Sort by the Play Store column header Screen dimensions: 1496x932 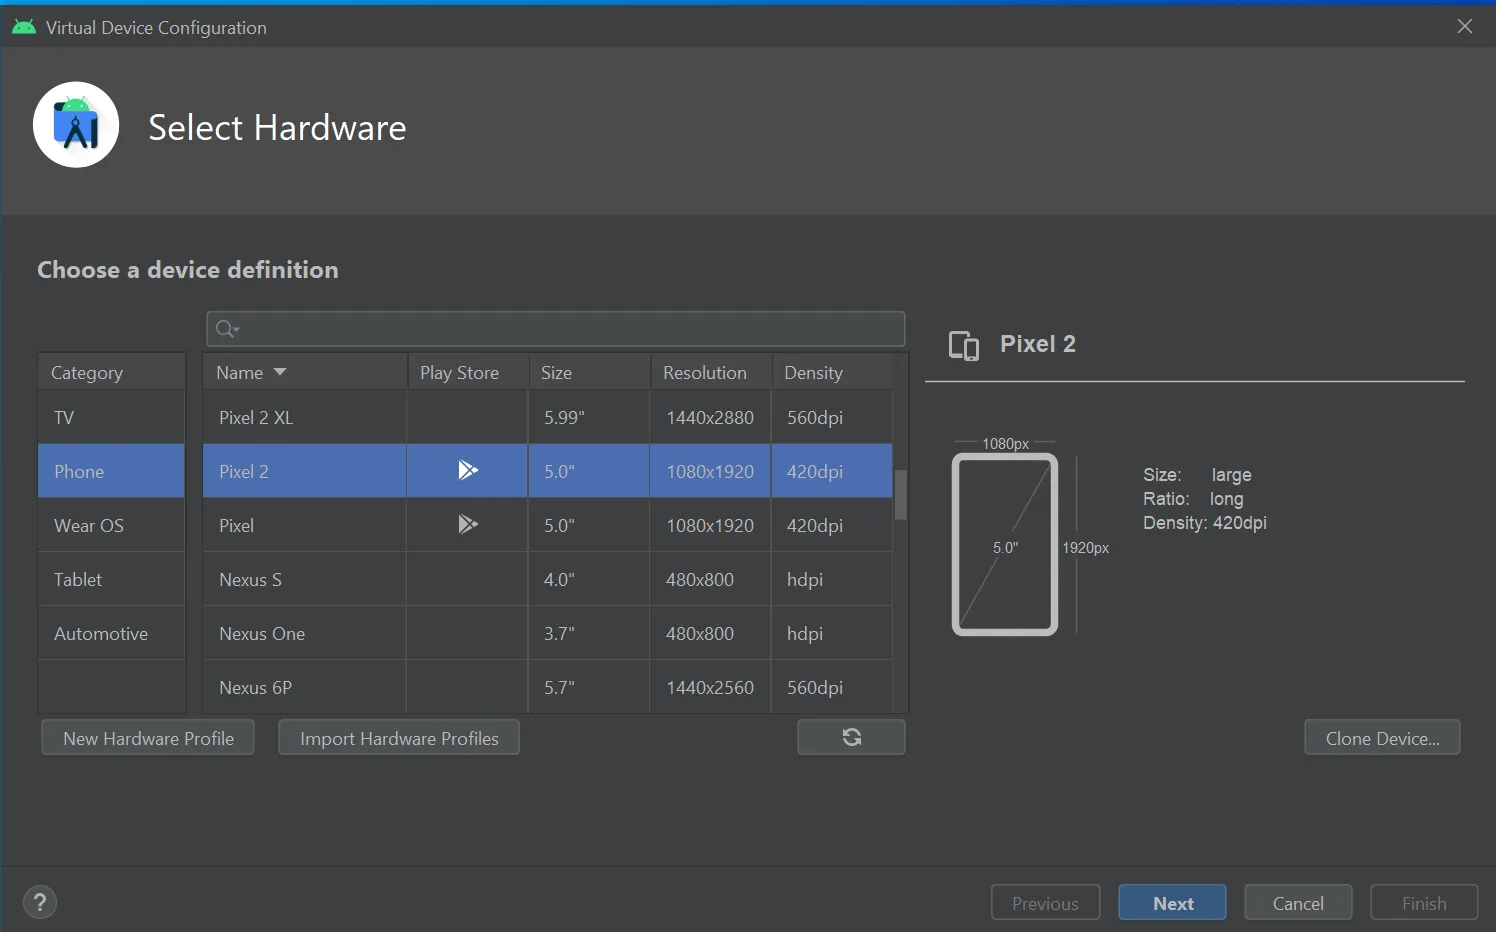tap(467, 372)
